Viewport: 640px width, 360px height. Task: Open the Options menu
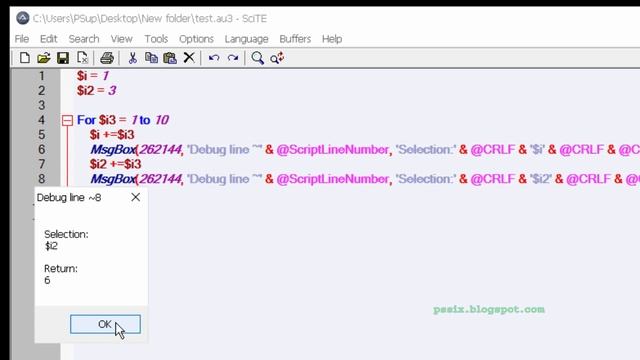[x=196, y=39]
